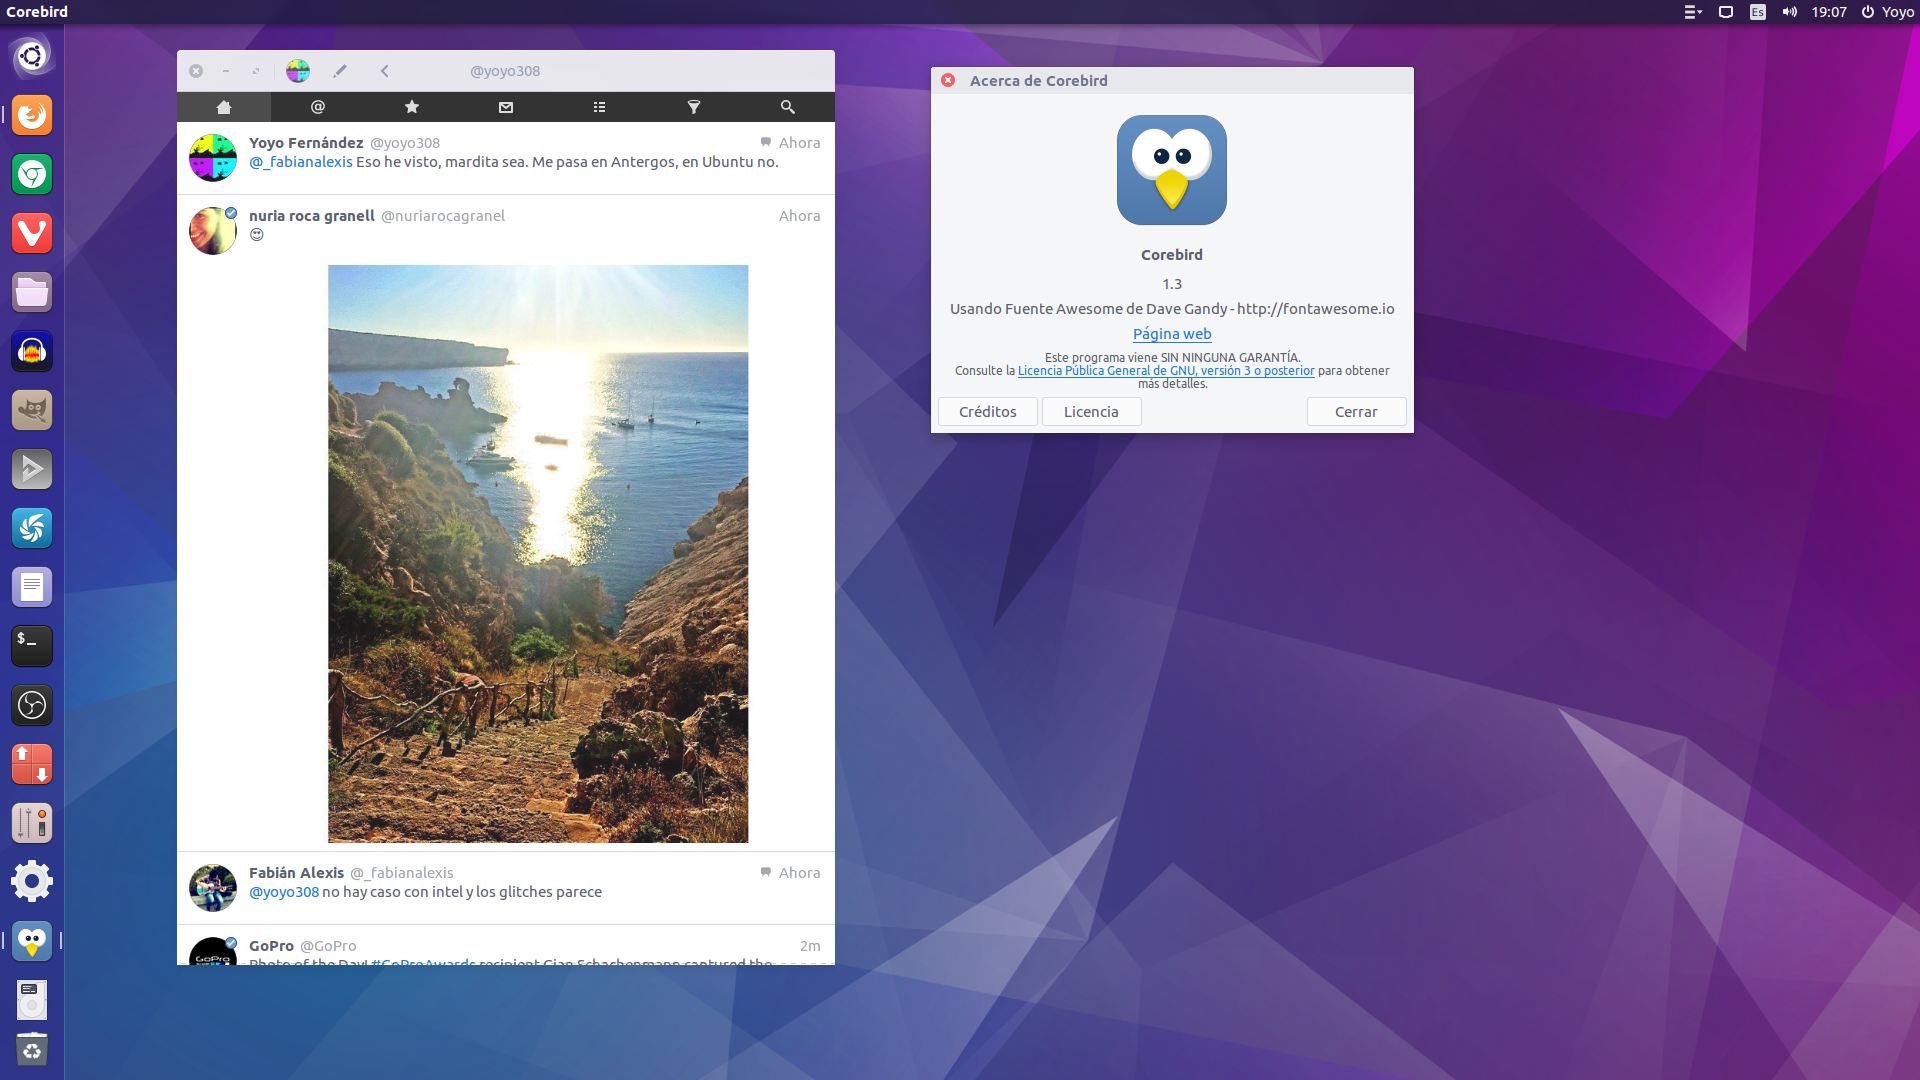Open the red transfer arrows app in dock
This screenshot has width=1920, height=1080.
tap(32, 764)
